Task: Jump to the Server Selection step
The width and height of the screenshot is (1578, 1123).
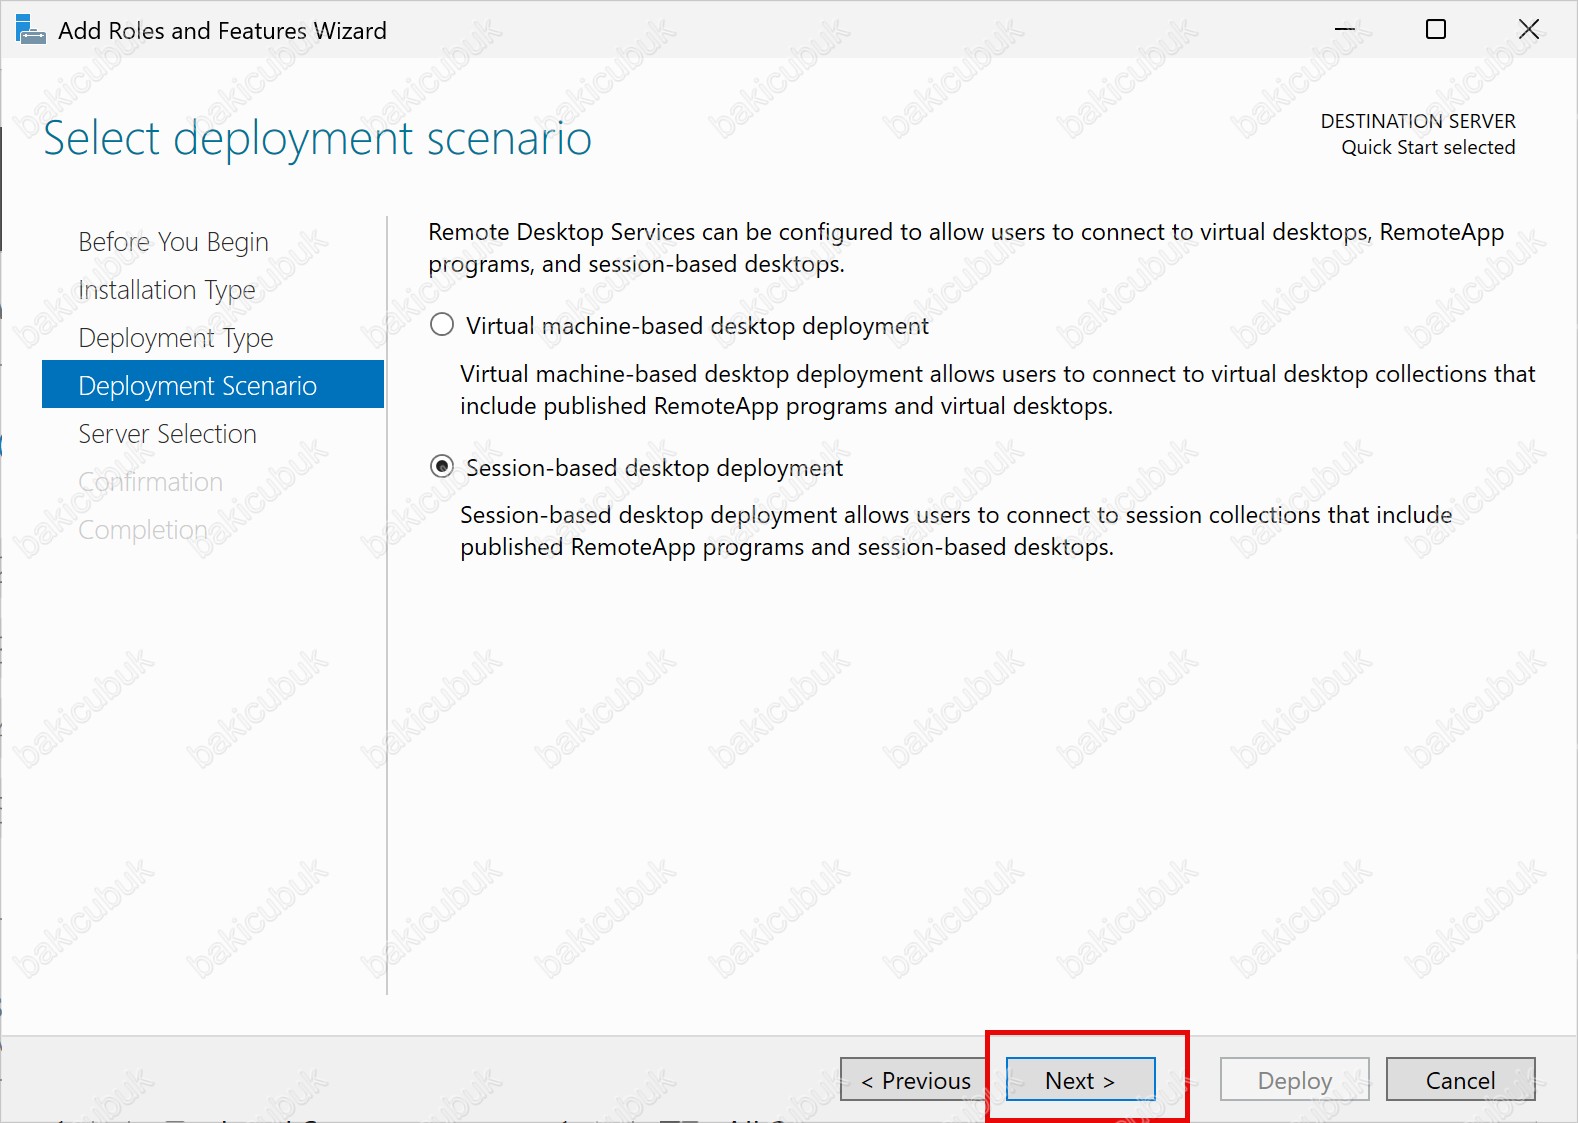Action: tap(167, 434)
